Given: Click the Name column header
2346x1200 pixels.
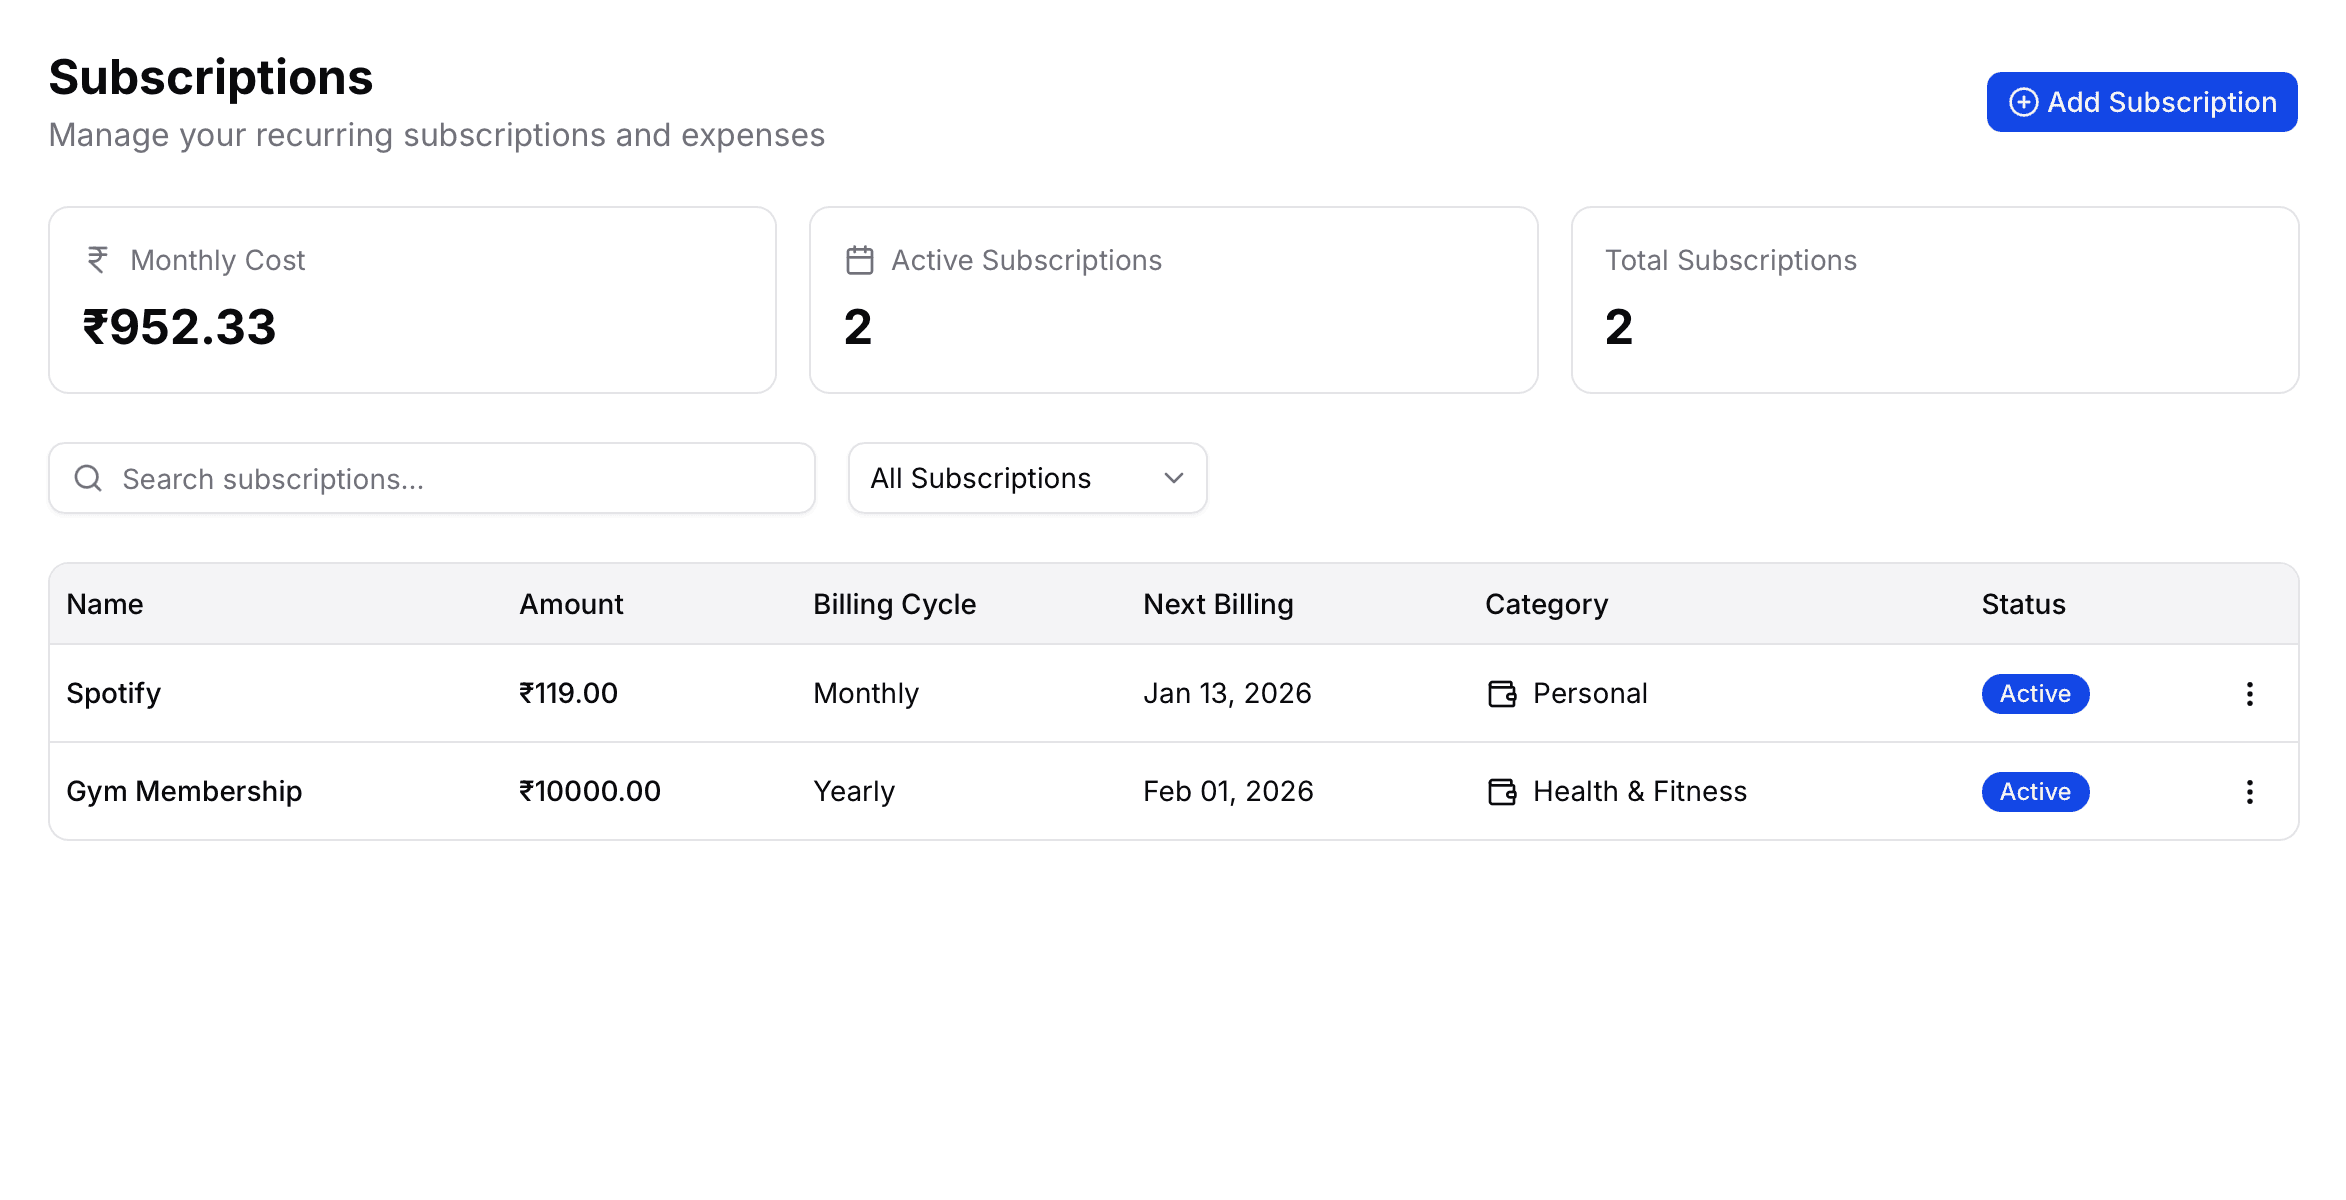Looking at the screenshot, I should 105,604.
